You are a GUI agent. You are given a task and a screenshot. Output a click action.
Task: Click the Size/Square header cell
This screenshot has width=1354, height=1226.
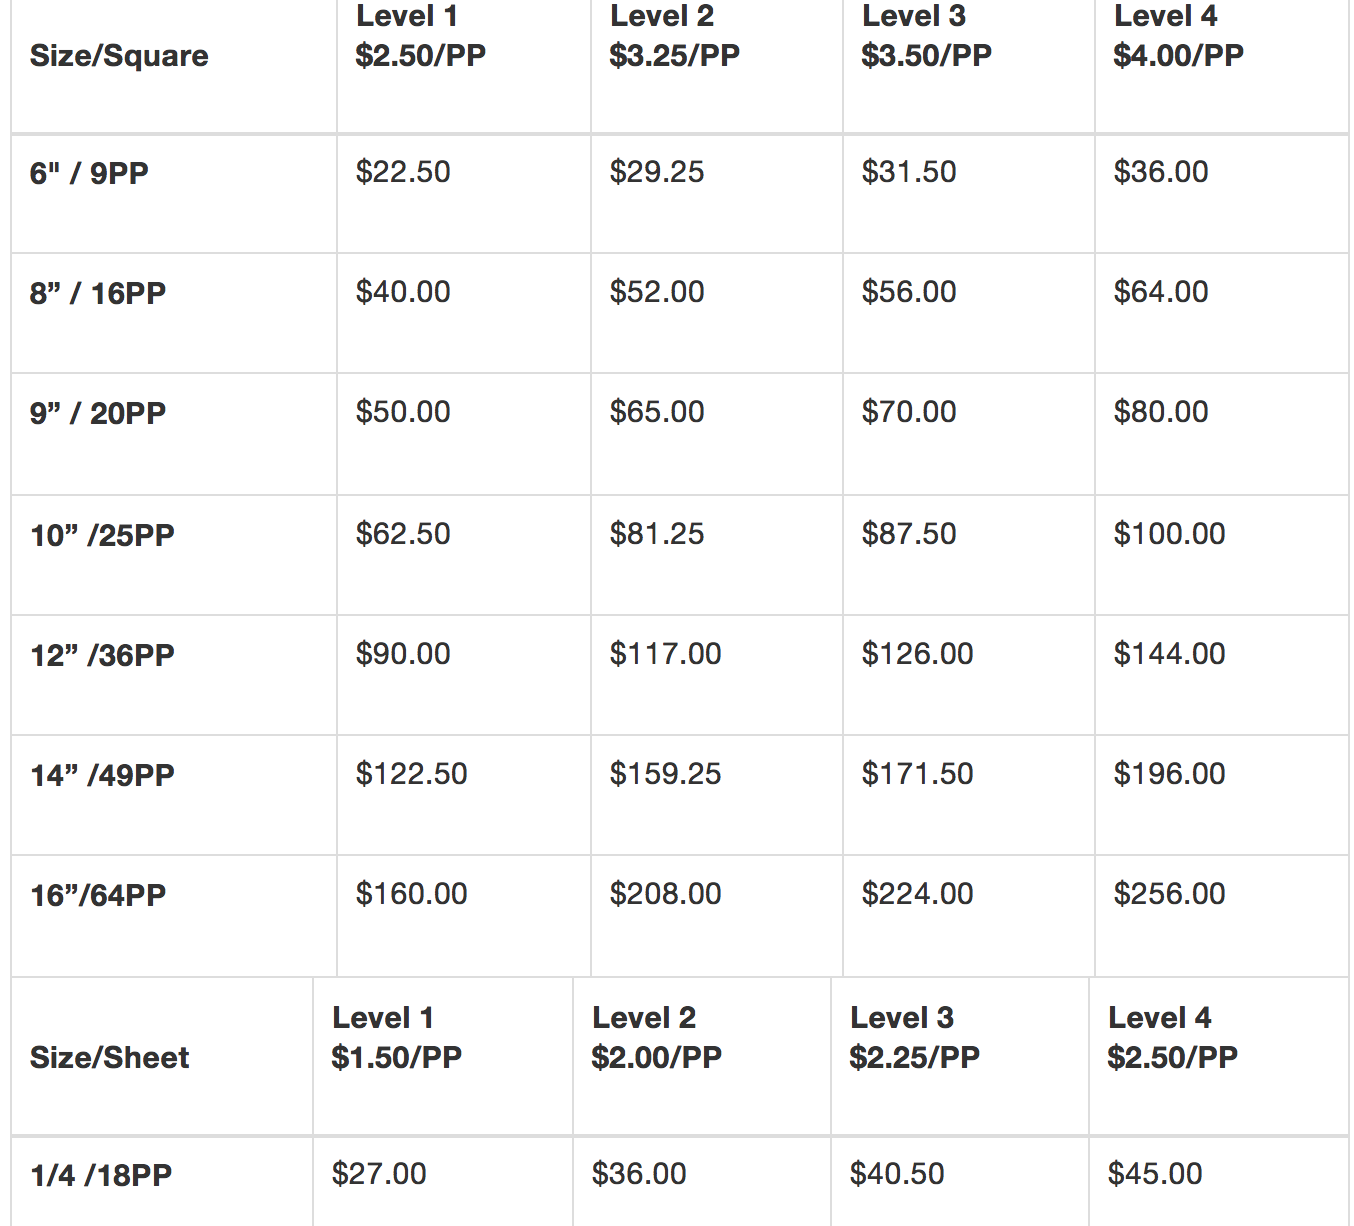coord(119,56)
